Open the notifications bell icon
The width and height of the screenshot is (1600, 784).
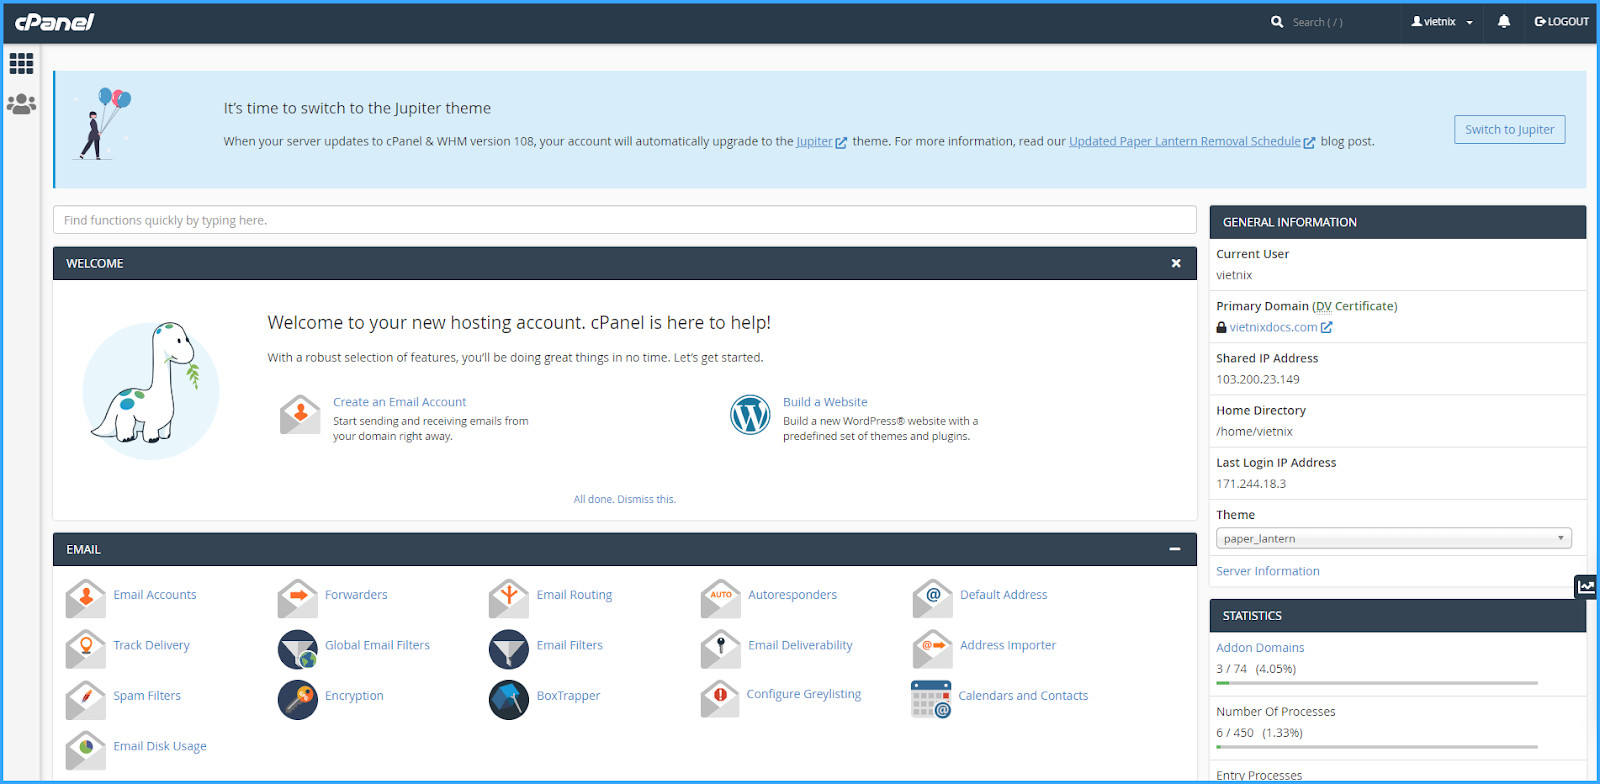(x=1504, y=21)
